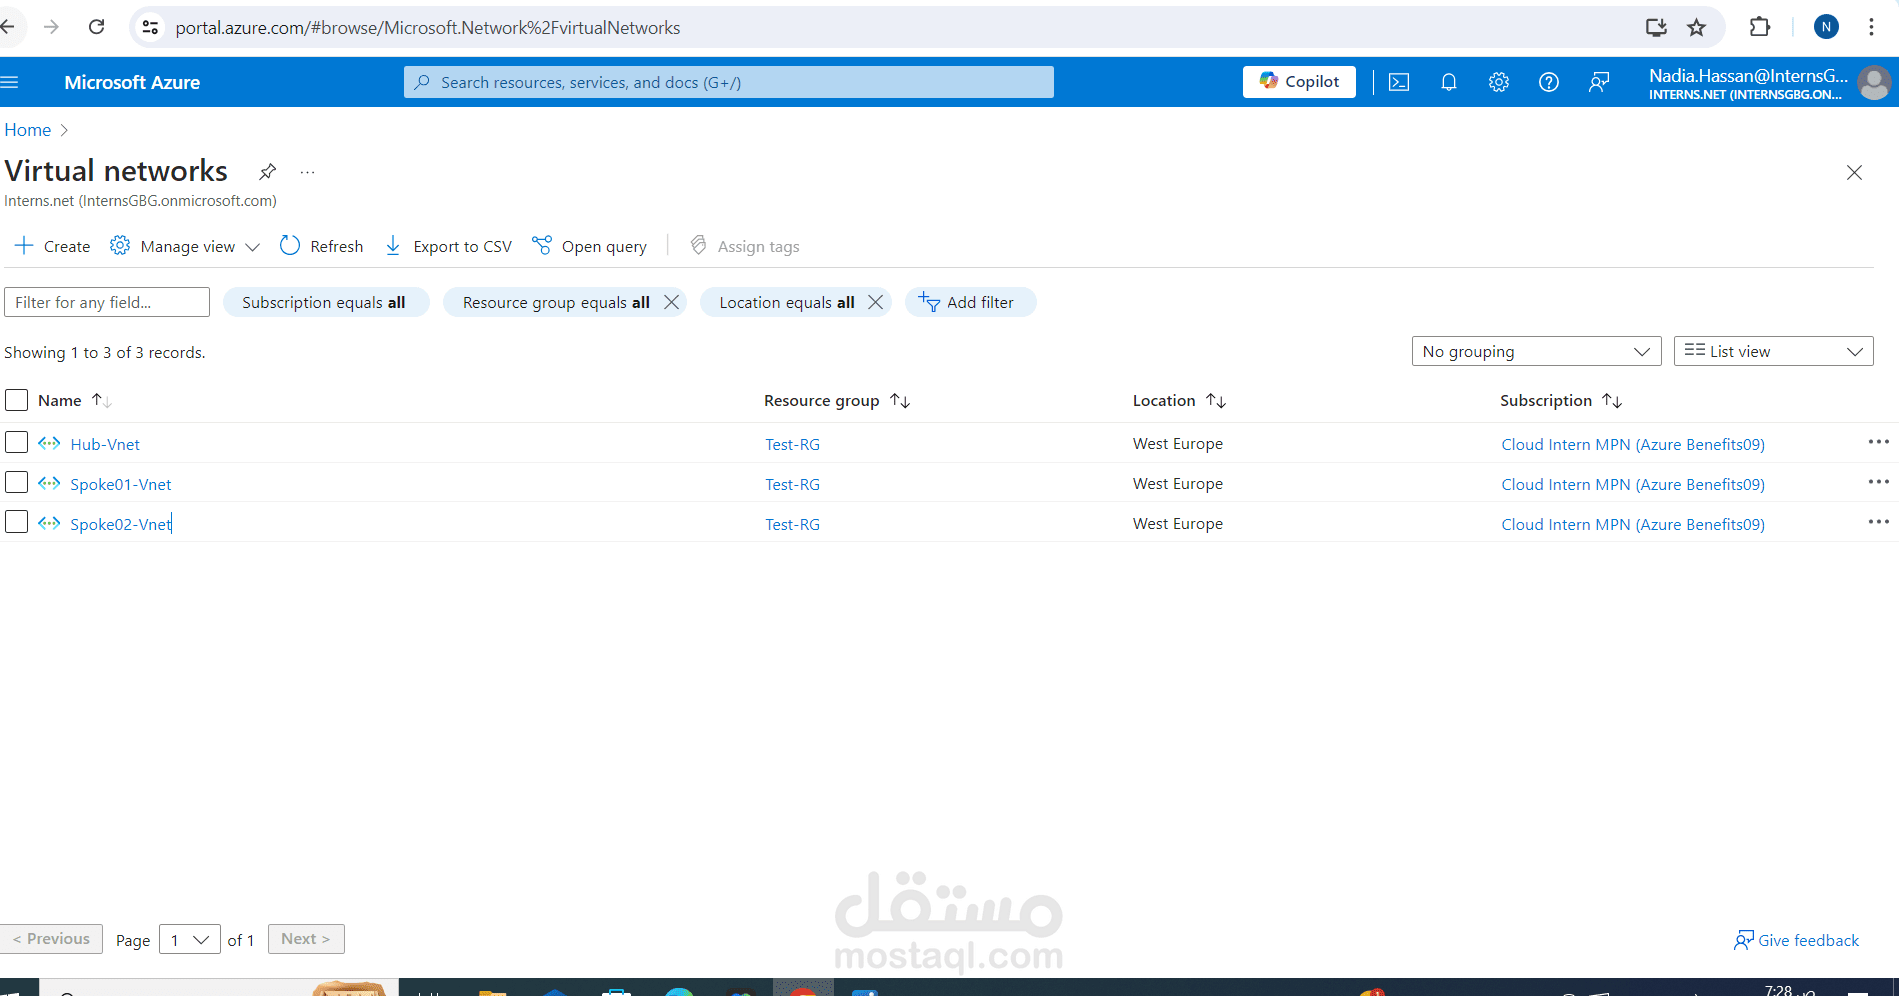Image resolution: width=1899 pixels, height=996 pixels.
Task: Open Cloud Shell from the top bar
Action: [1399, 82]
